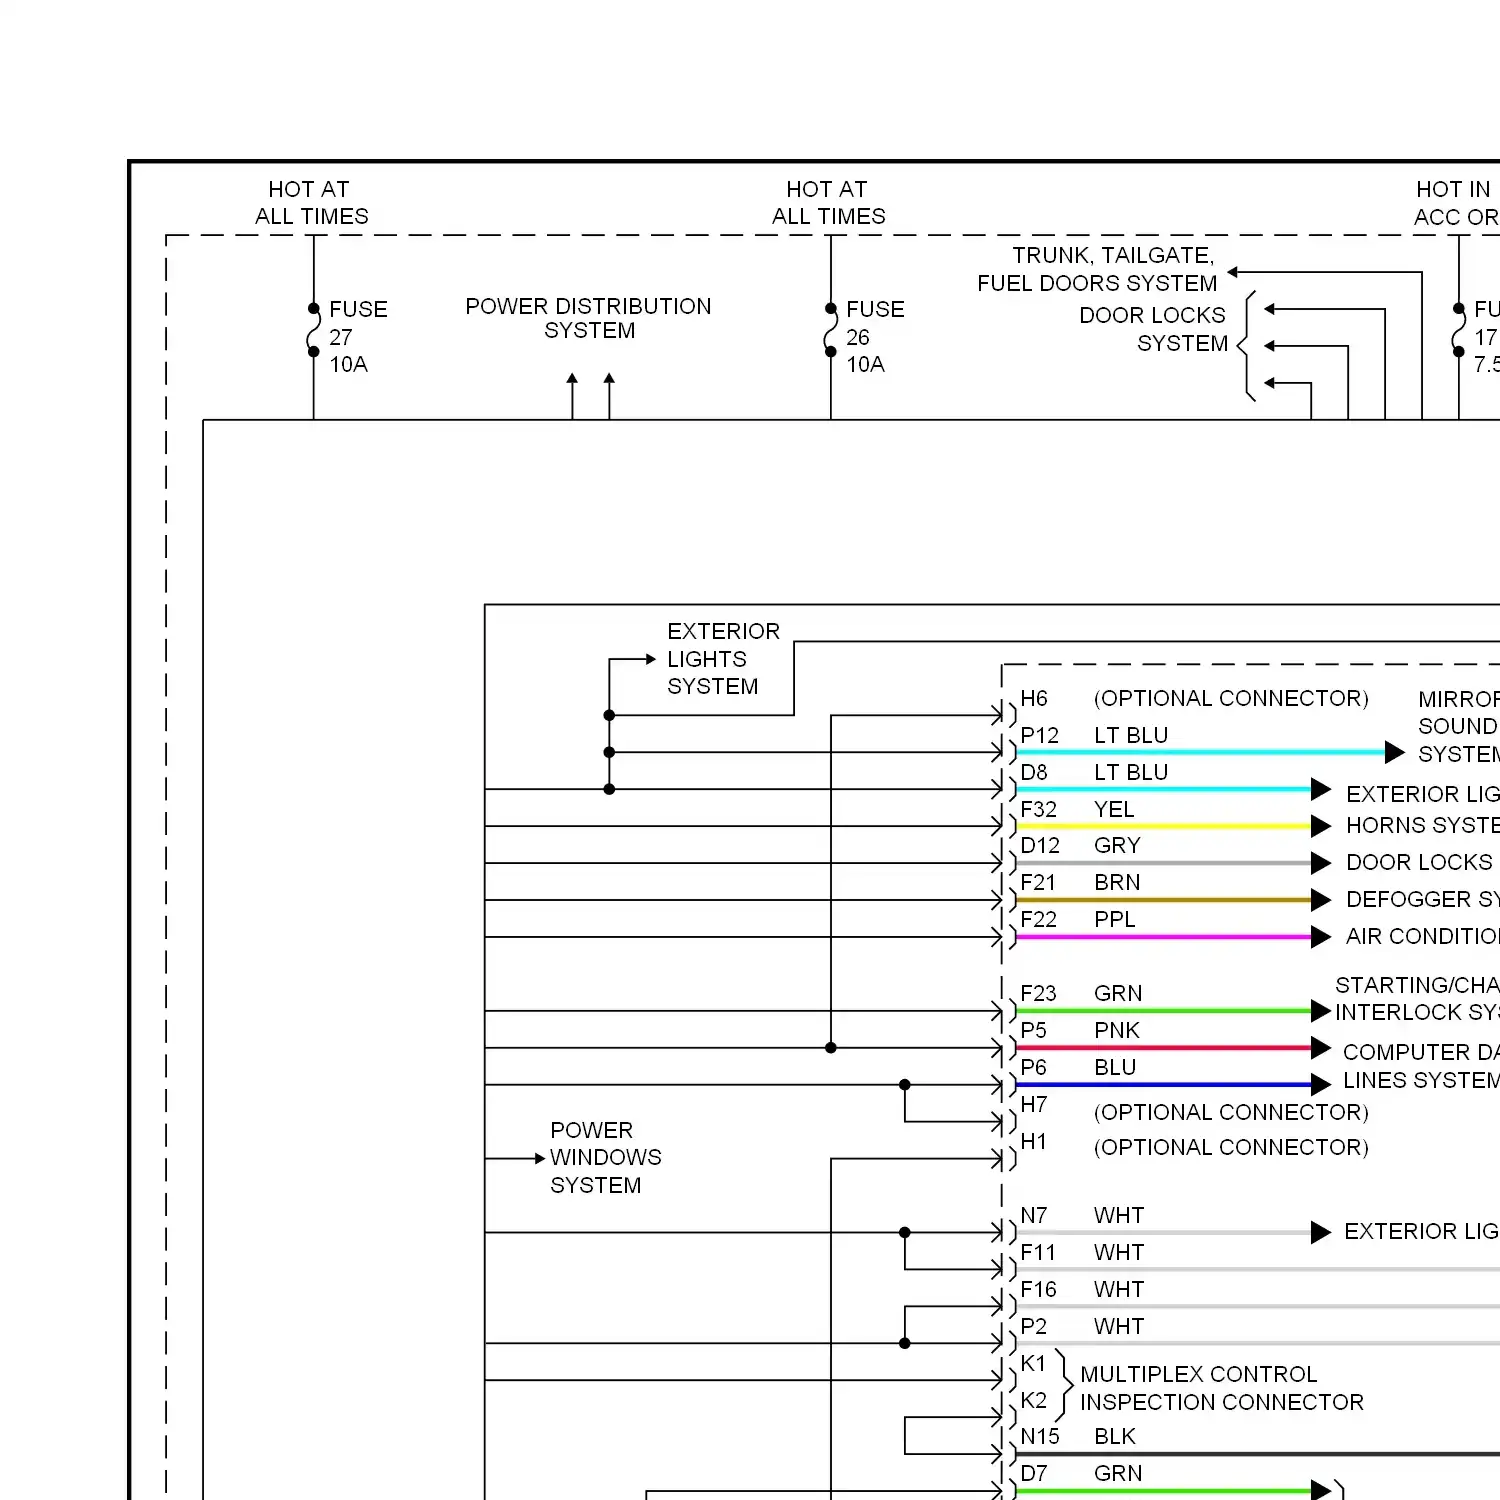The height and width of the screenshot is (1500, 1500).
Task: Click the red P5 wire line
Action: tap(1163, 1048)
